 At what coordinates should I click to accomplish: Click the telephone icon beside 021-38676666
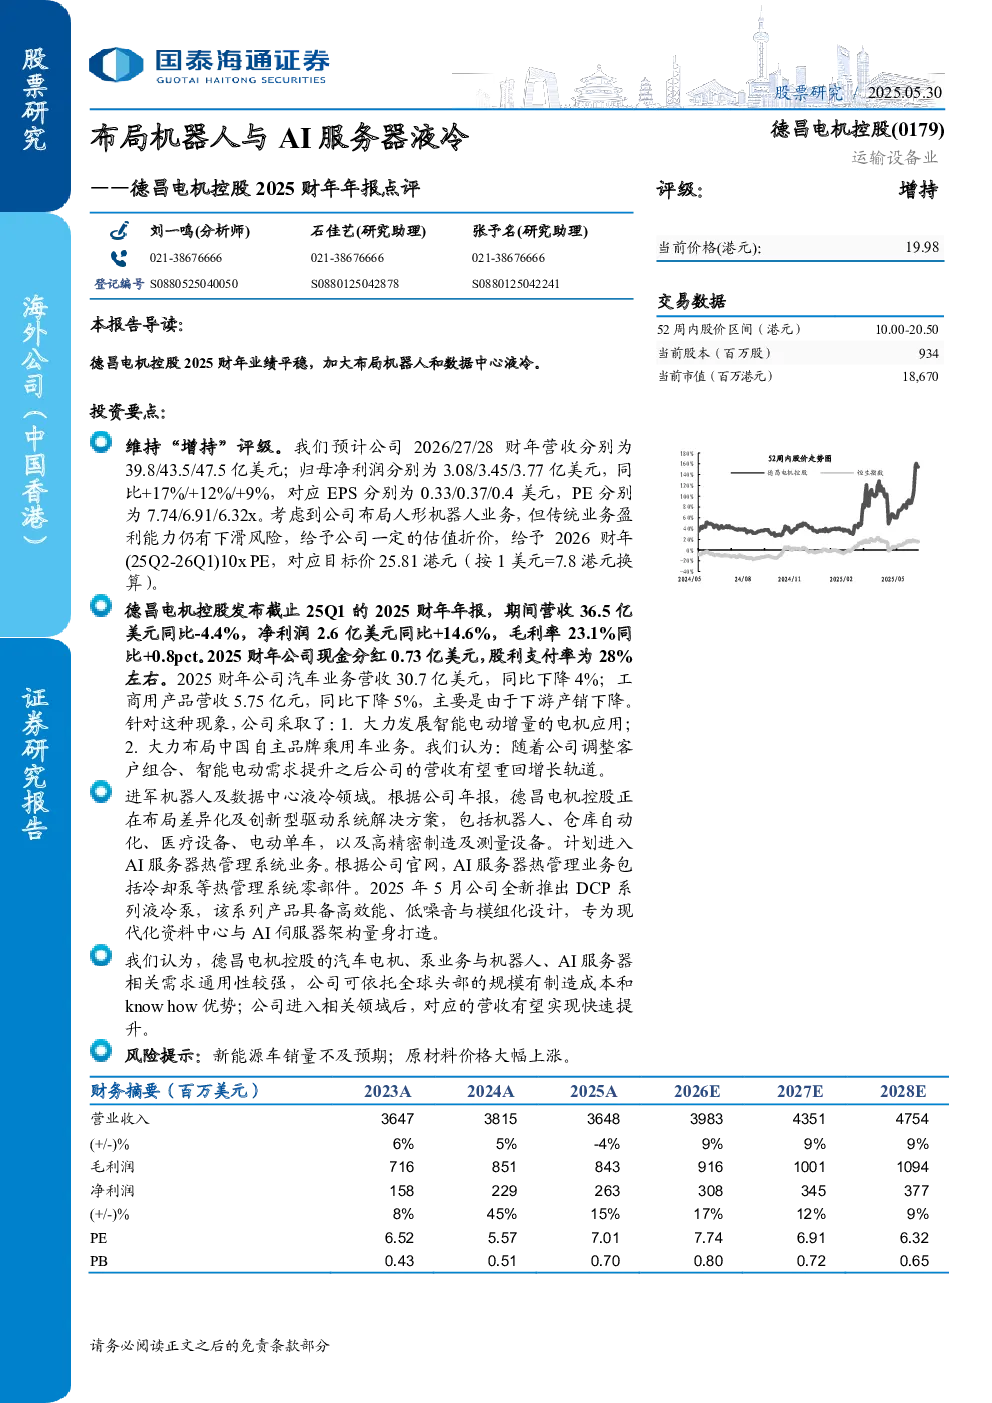point(119,258)
